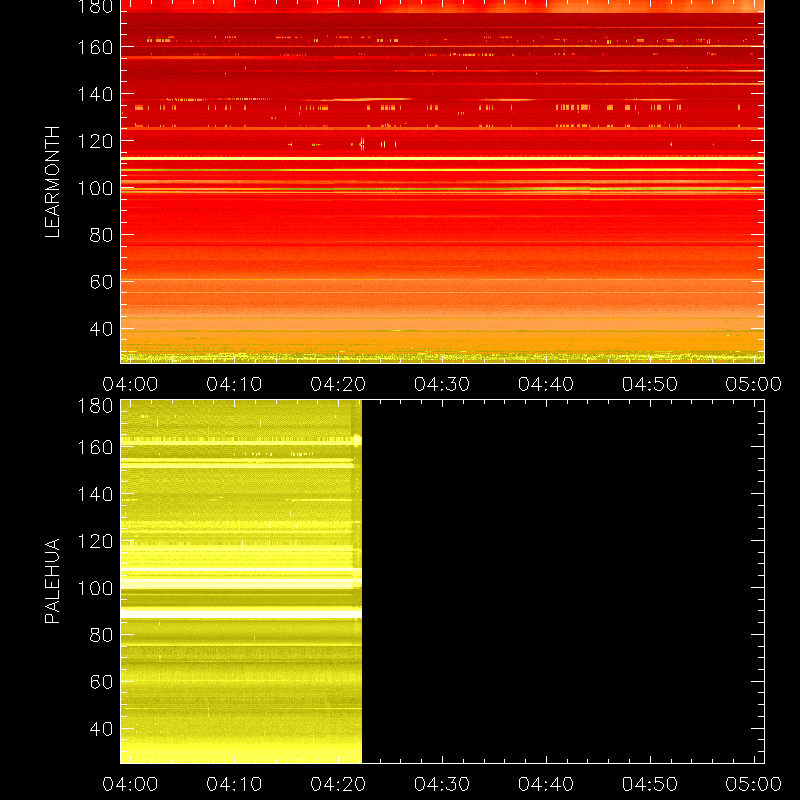
Task: Click the 140 frequency label beside Palehua plot
Action: pyautogui.click(x=95, y=494)
